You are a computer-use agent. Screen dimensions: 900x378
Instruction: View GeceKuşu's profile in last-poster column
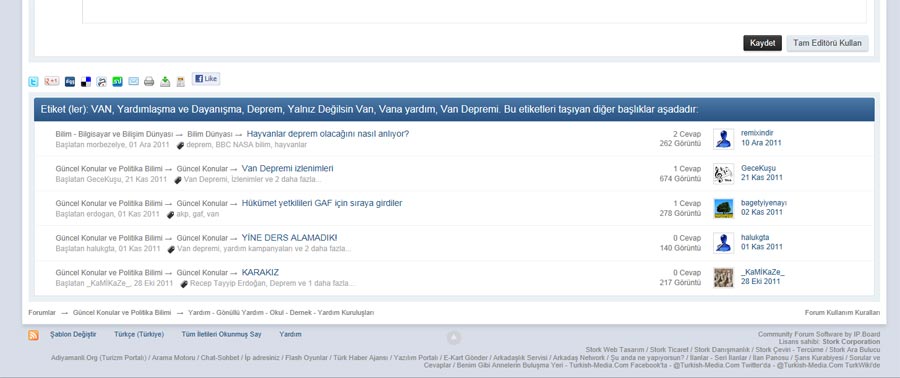[758, 168]
